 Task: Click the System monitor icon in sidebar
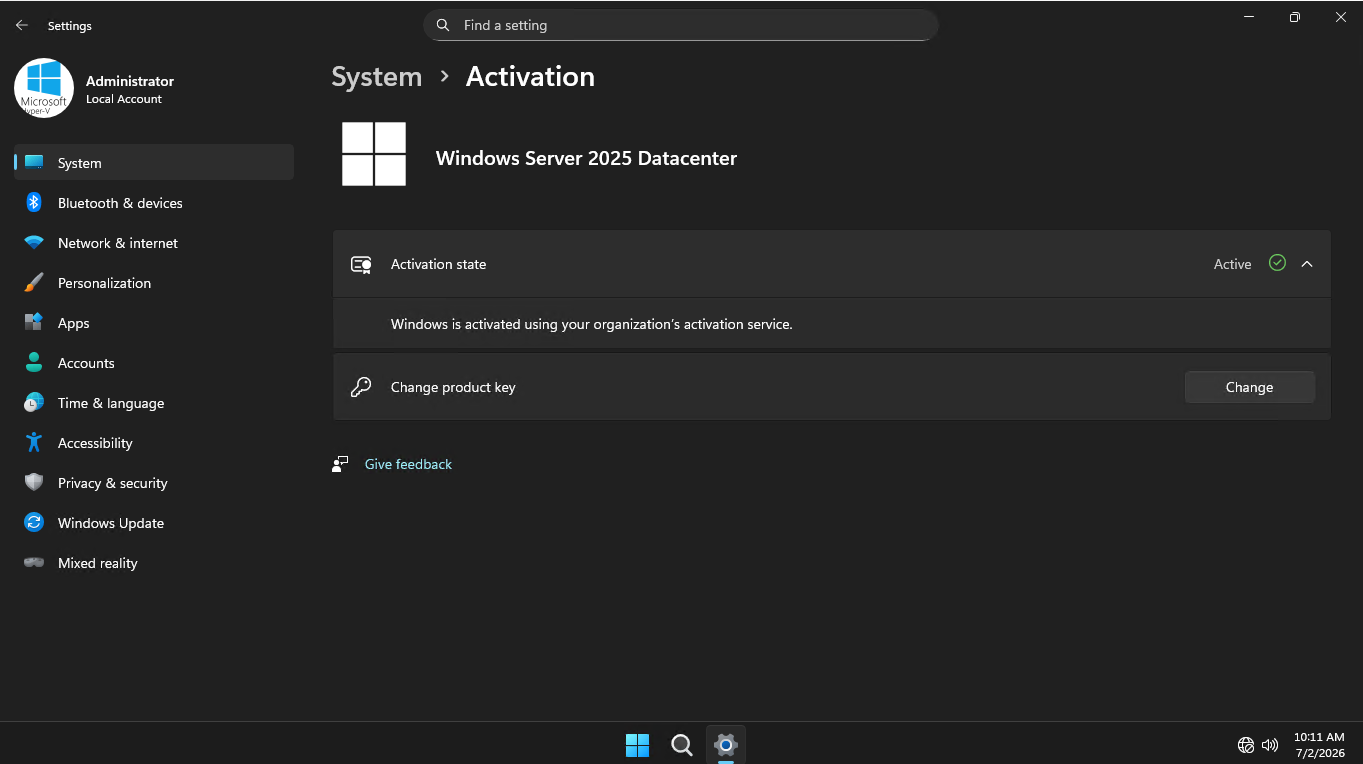click(x=34, y=162)
